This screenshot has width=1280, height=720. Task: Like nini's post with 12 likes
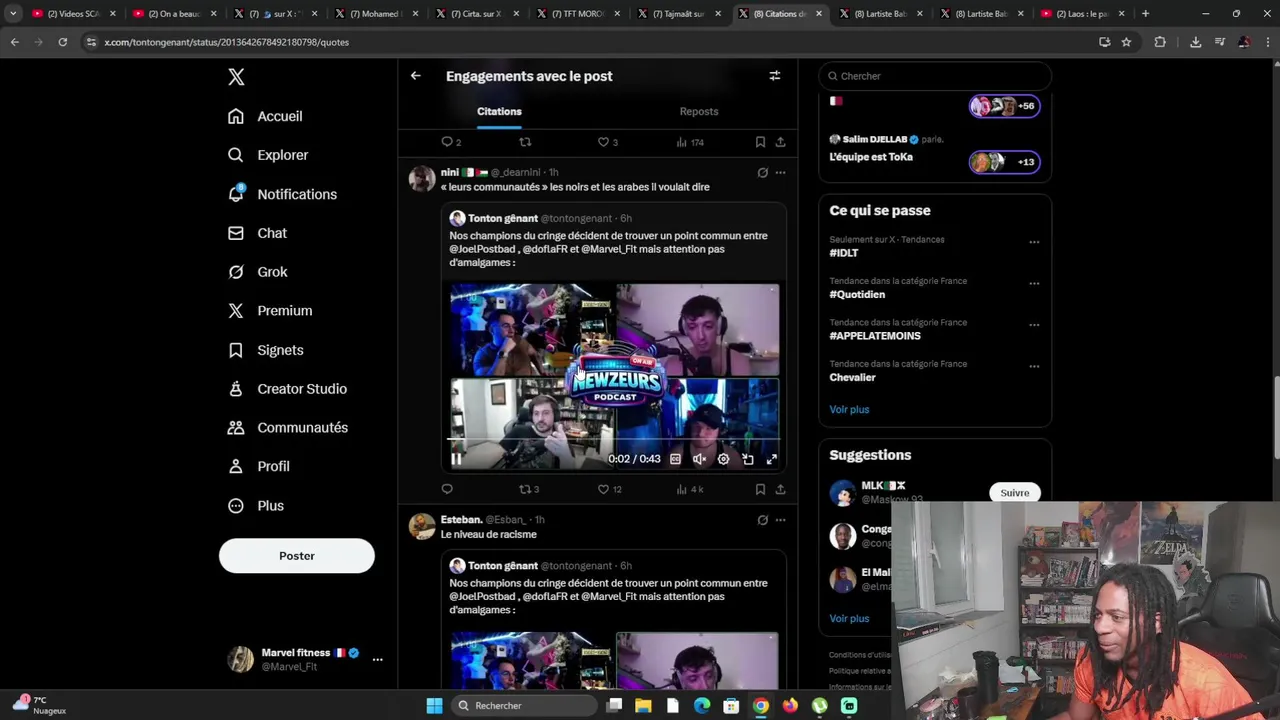coord(609,489)
